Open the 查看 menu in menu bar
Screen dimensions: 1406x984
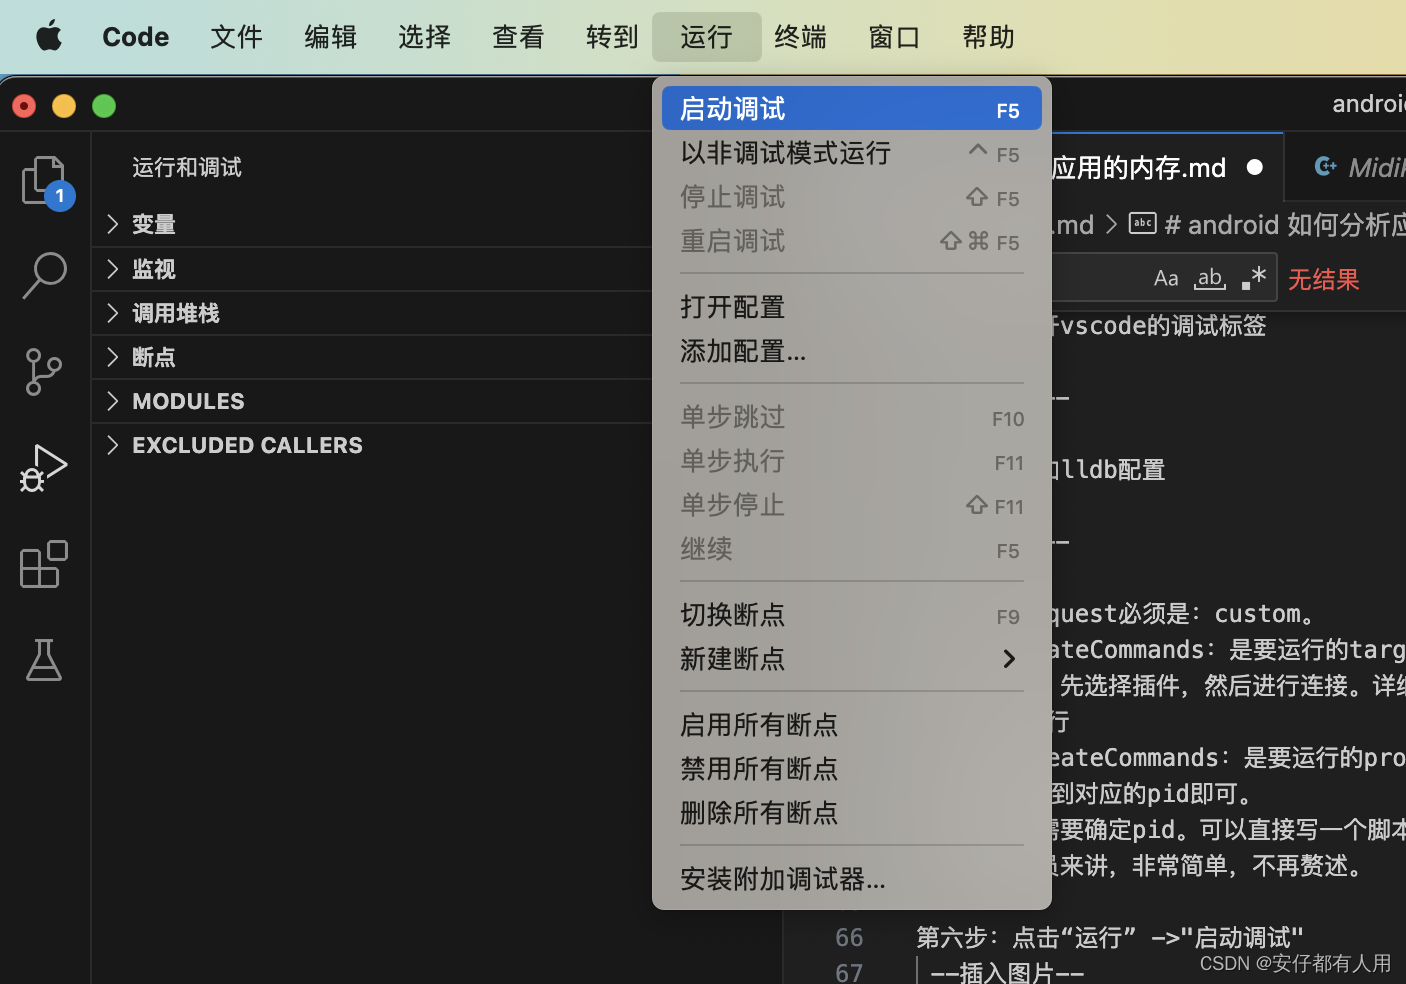519,37
